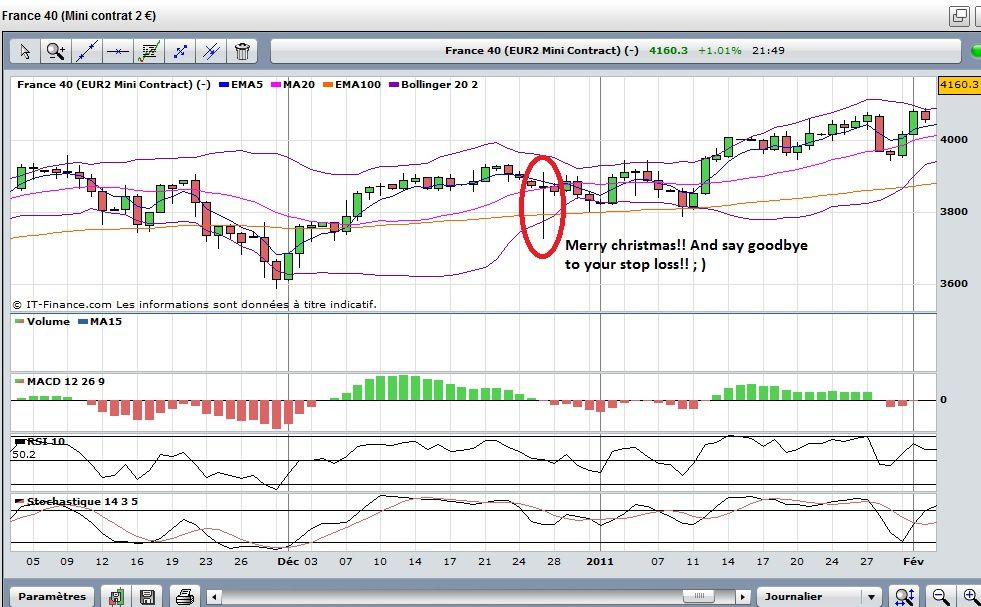Click the green 4160.3 price in header
This screenshot has height=607, width=981.
click(668, 51)
